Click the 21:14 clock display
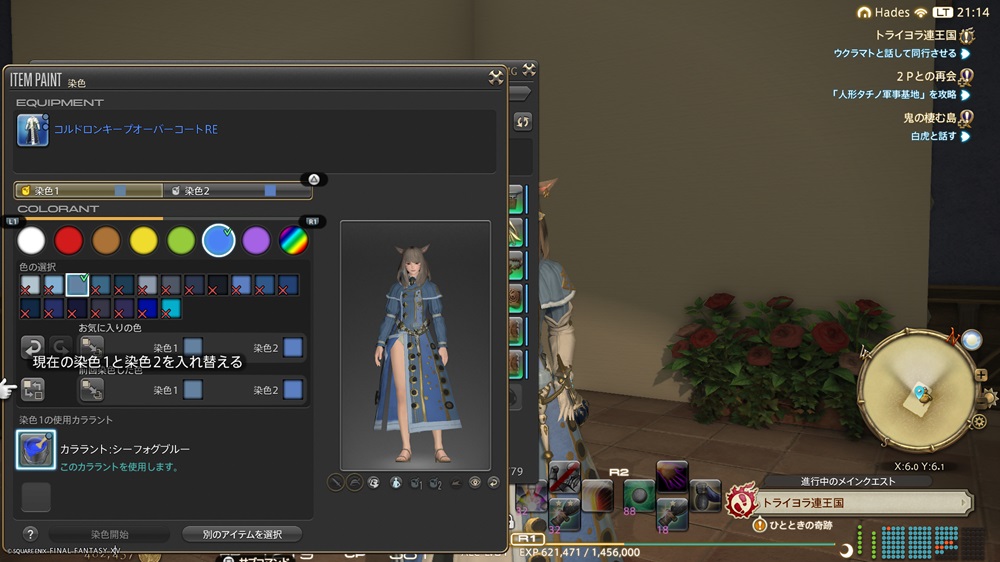1000x562 pixels. 973,12
